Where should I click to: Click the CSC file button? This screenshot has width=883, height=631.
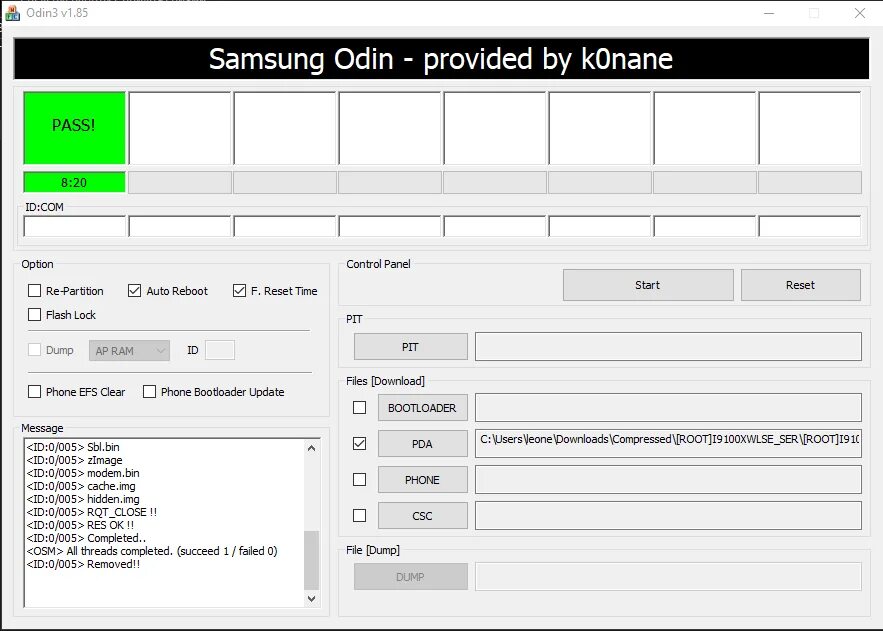[x=422, y=516]
